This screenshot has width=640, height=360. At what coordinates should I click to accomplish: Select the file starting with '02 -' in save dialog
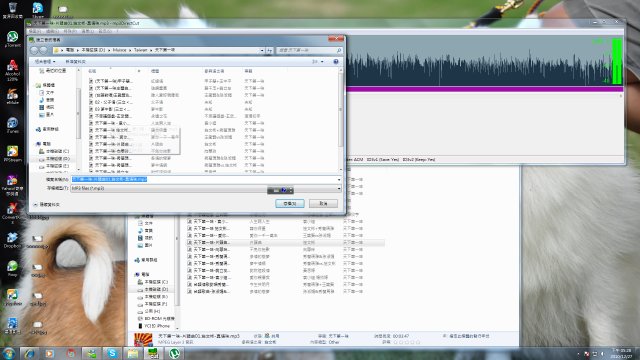tap(111, 102)
